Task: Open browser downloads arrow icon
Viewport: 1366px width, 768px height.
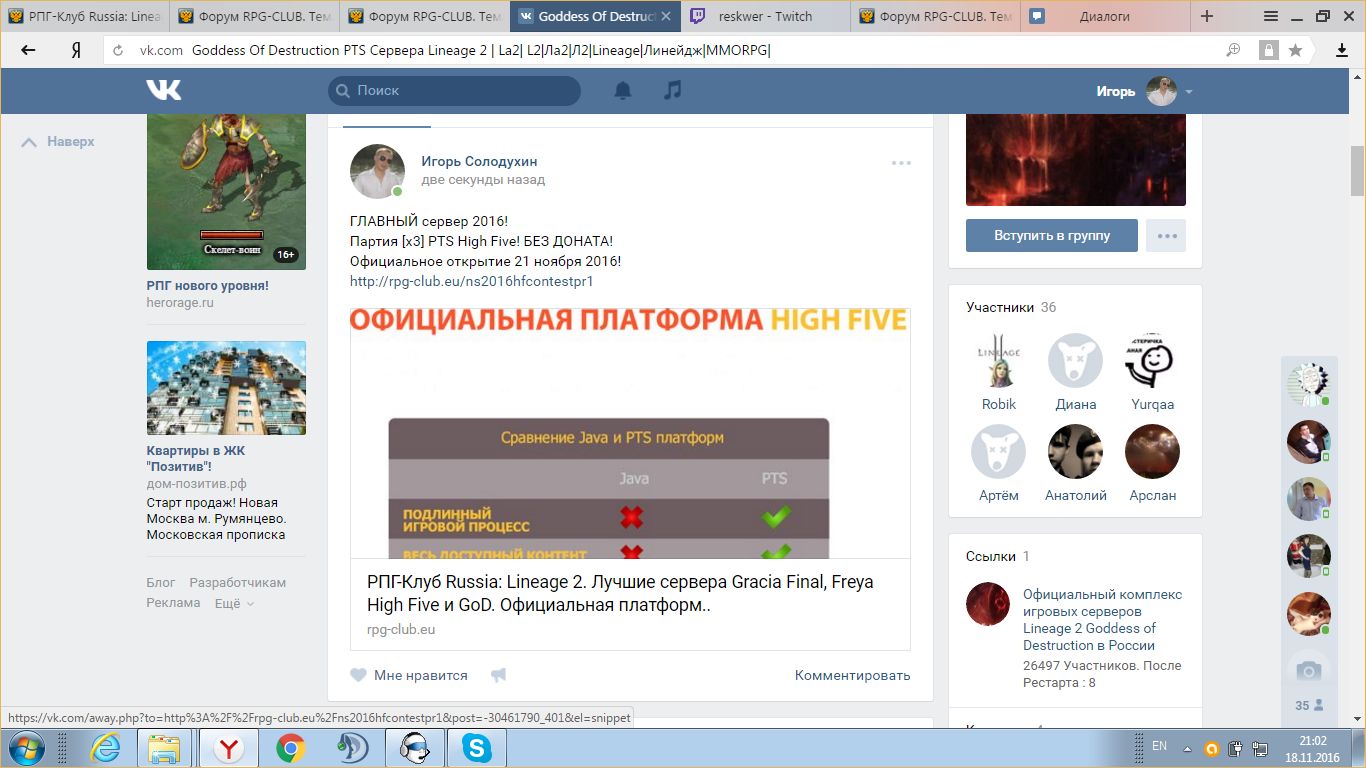Action: click(x=1342, y=50)
